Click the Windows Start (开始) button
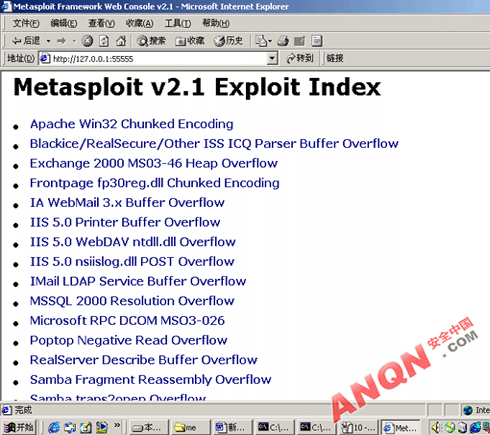 19,427
